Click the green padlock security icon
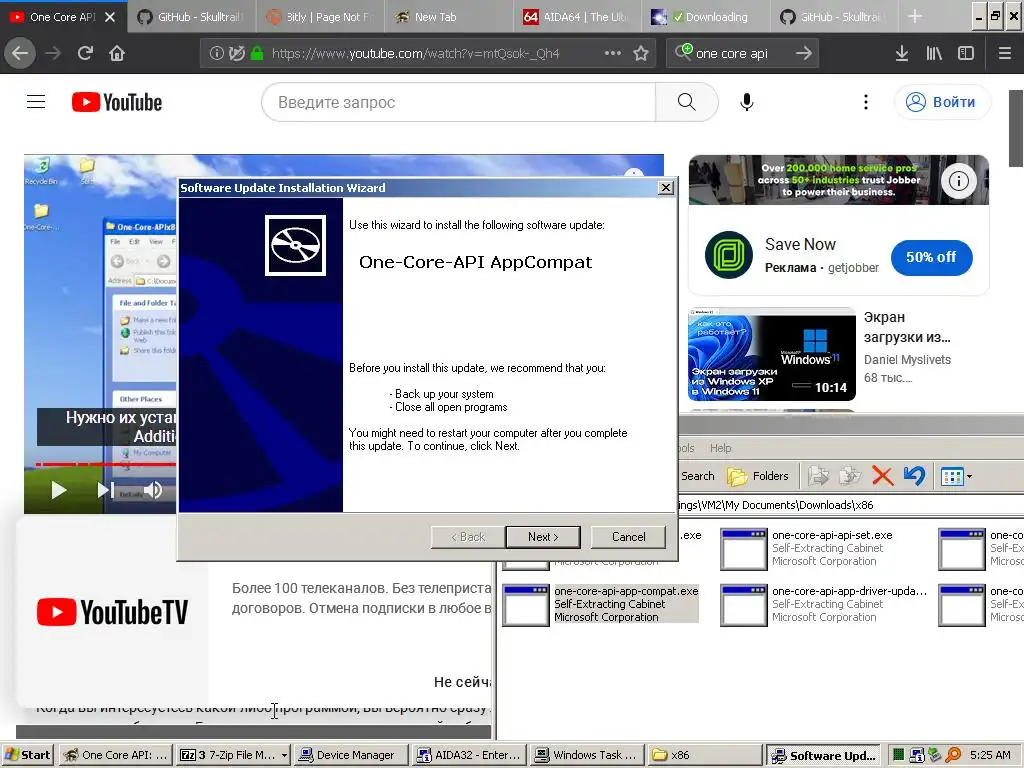 [x=257, y=54]
